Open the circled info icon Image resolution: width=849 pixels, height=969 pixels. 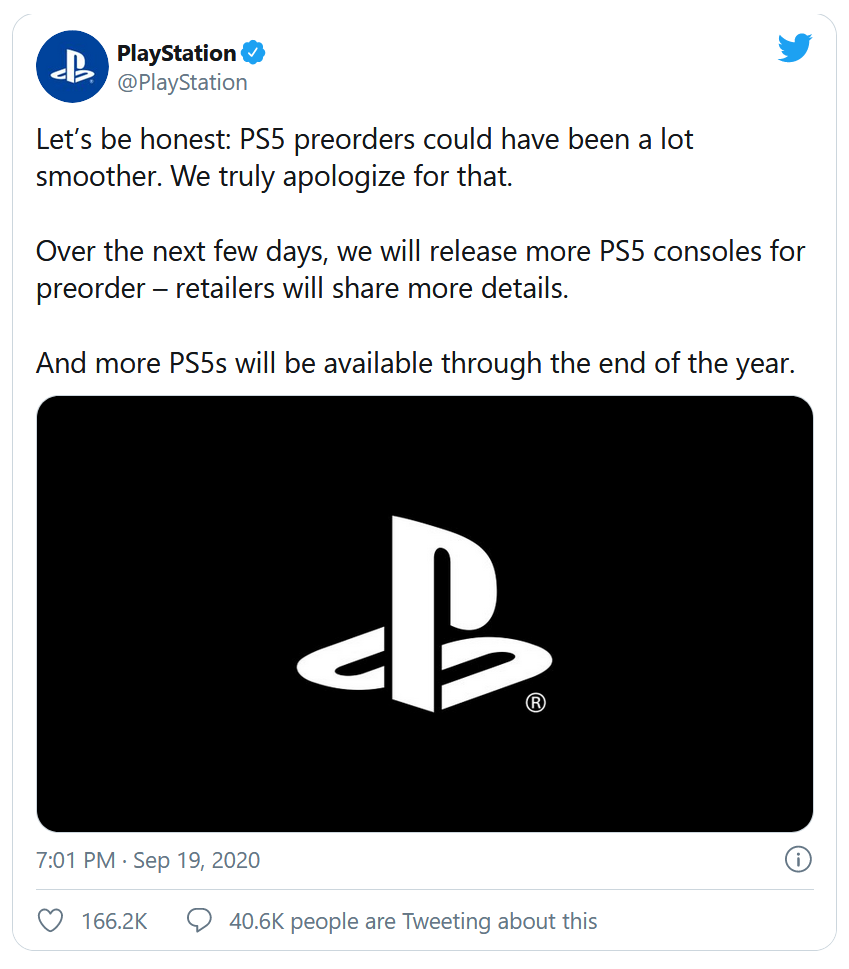[797, 860]
